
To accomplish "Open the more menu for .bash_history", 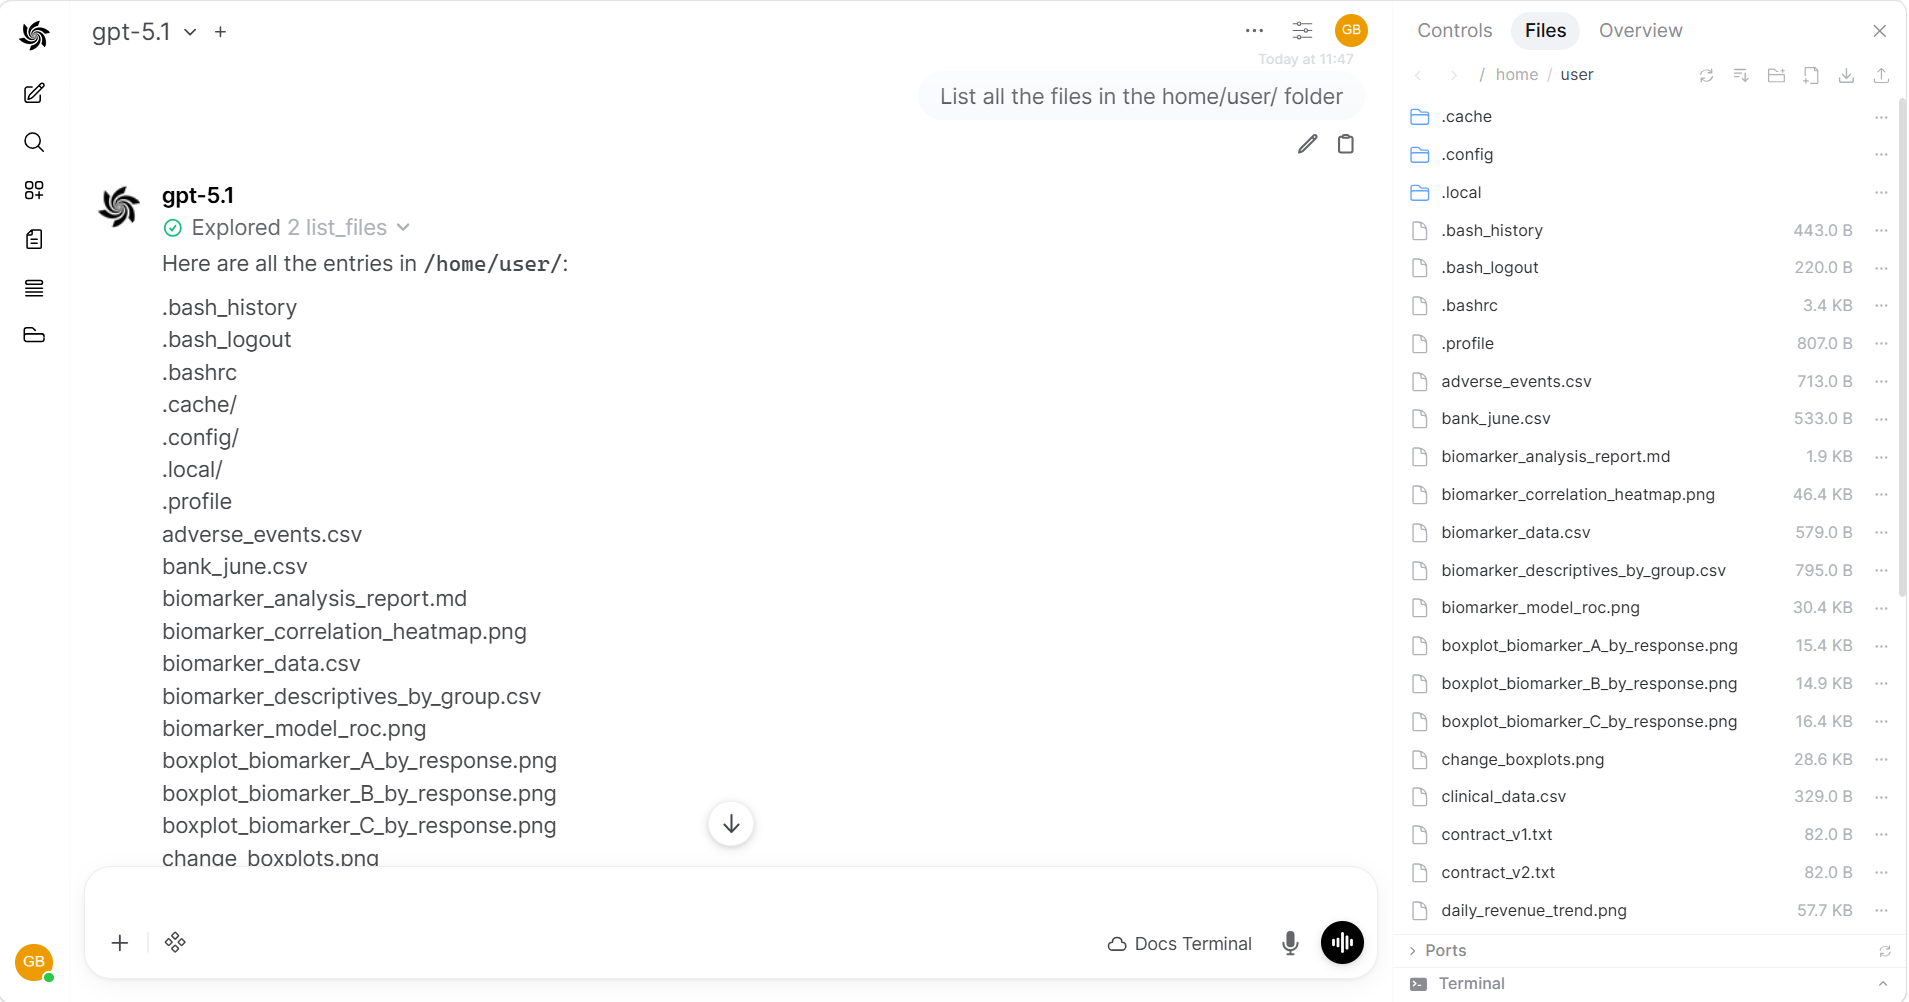I will (x=1881, y=231).
